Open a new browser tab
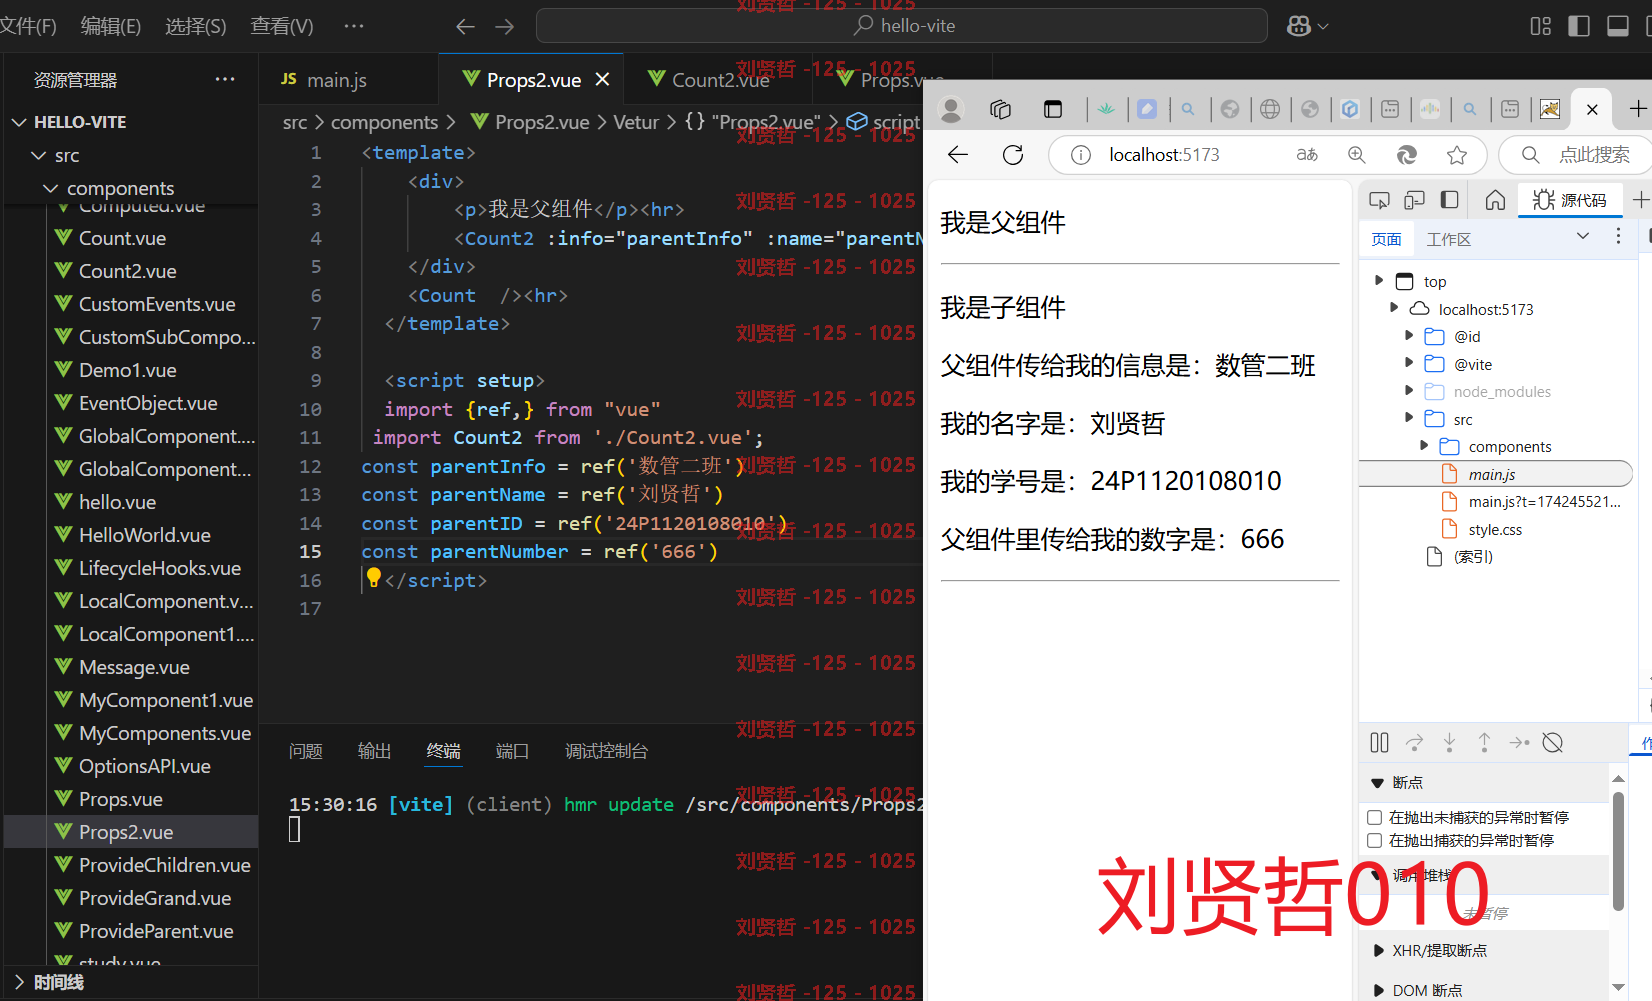The height and width of the screenshot is (1001, 1652). click(x=1638, y=109)
